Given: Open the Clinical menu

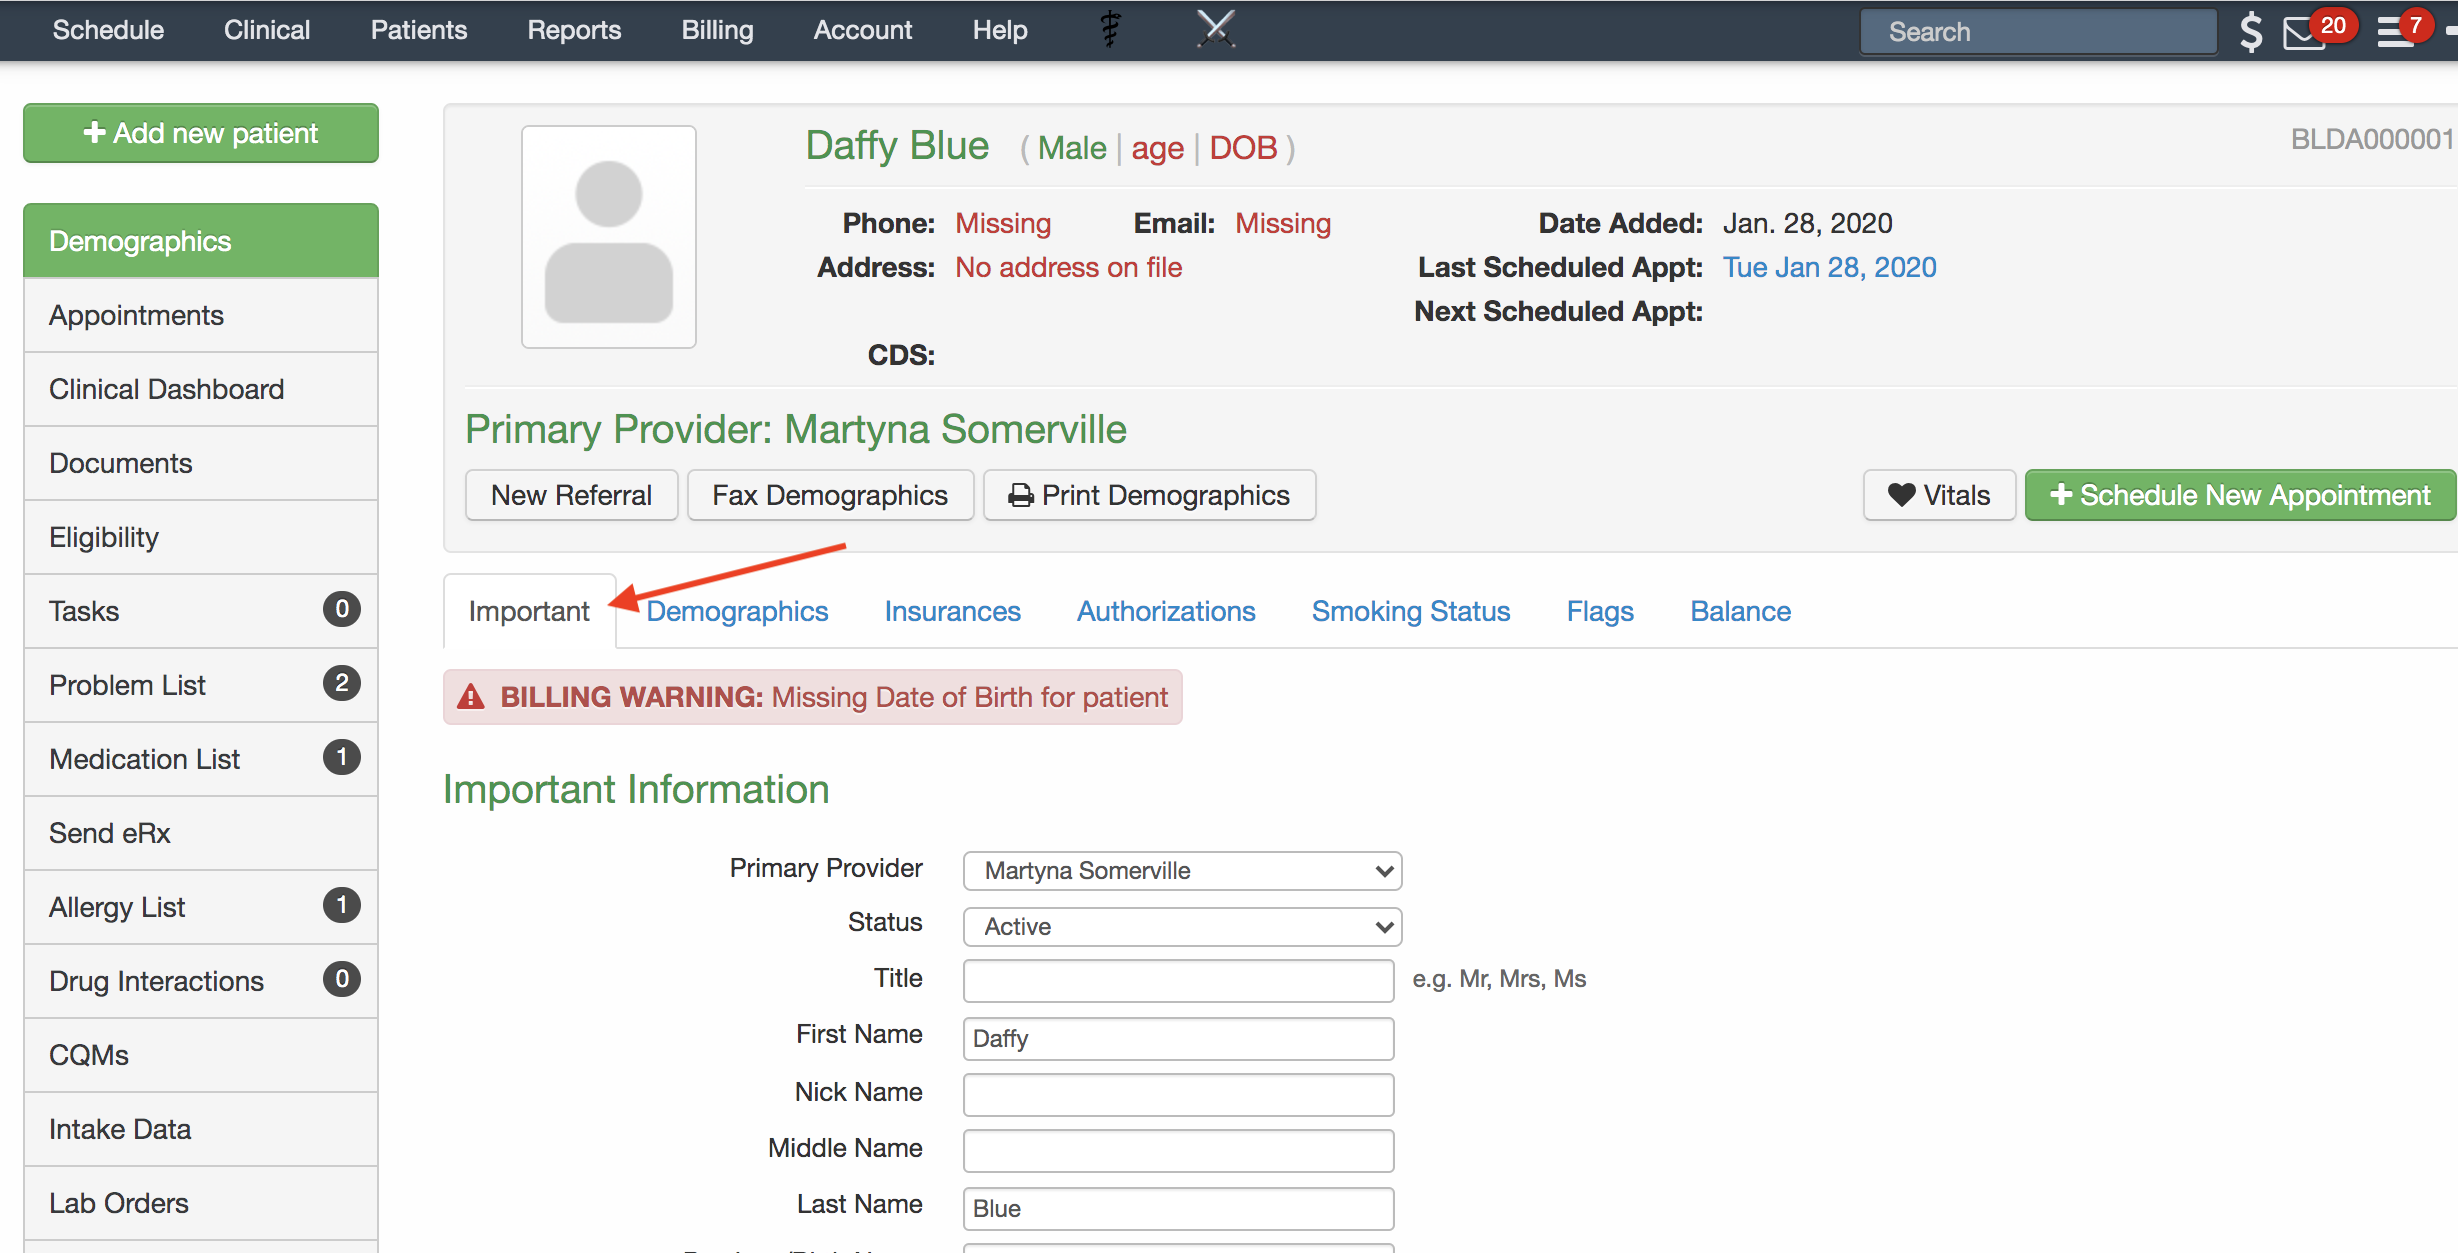Looking at the screenshot, I should click(x=267, y=30).
